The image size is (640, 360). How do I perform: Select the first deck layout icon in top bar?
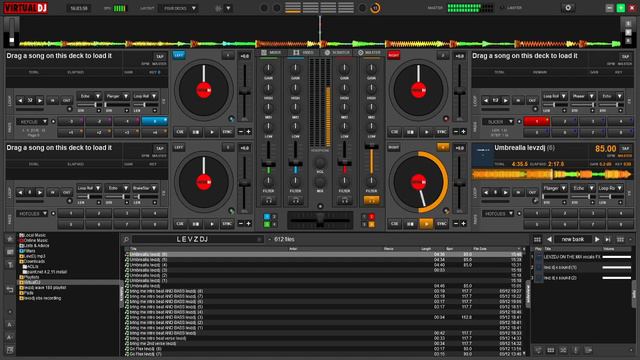pyautogui.click(x=293, y=8)
